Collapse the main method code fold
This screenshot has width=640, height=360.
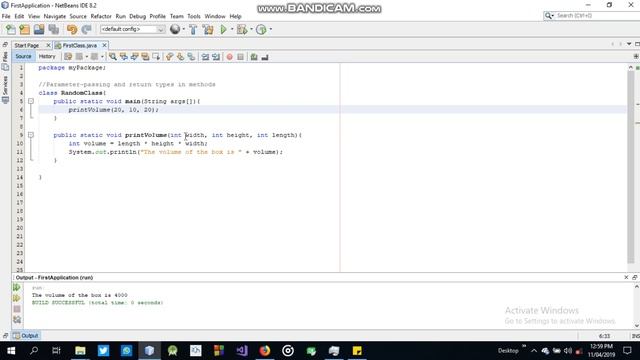[31, 101]
